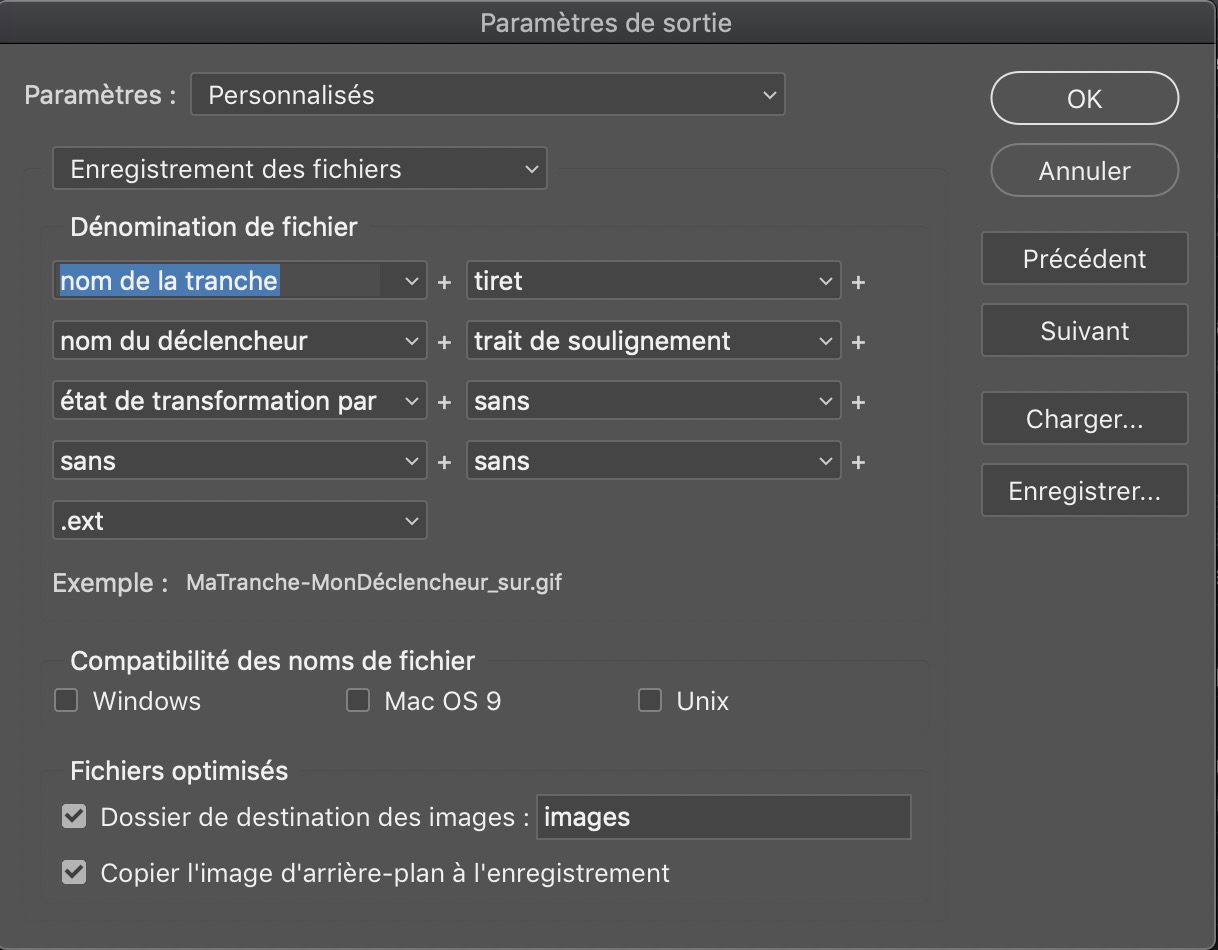The height and width of the screenshot is (950, 1218).
Task: Open the nom du déclencheur dropdown
Action: pyautogui.click(x=238, y=340)
